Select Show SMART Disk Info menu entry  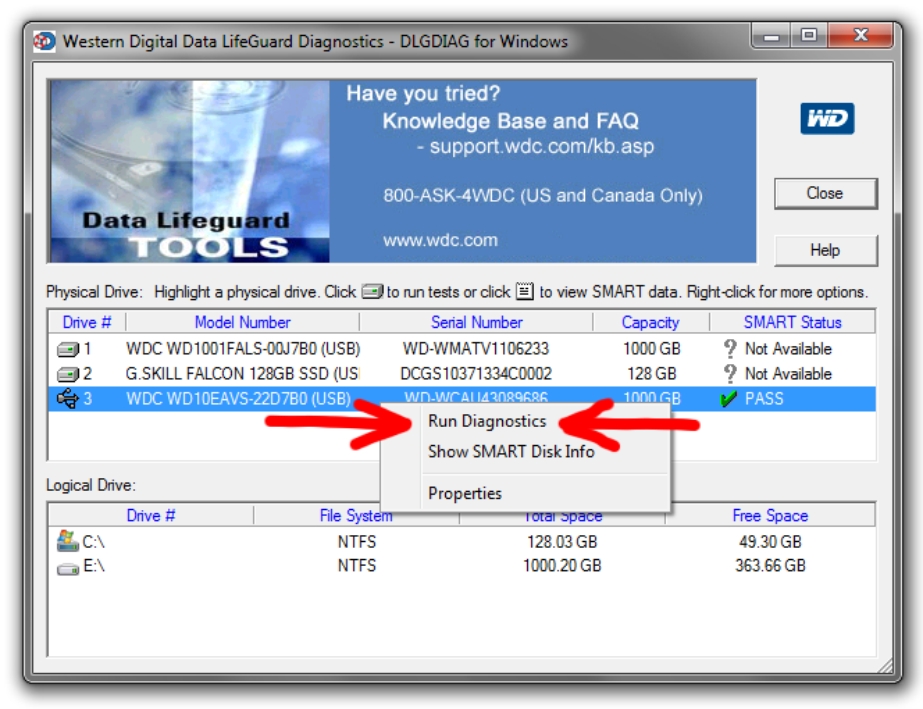pyautogui.click(x=511, y=452)
